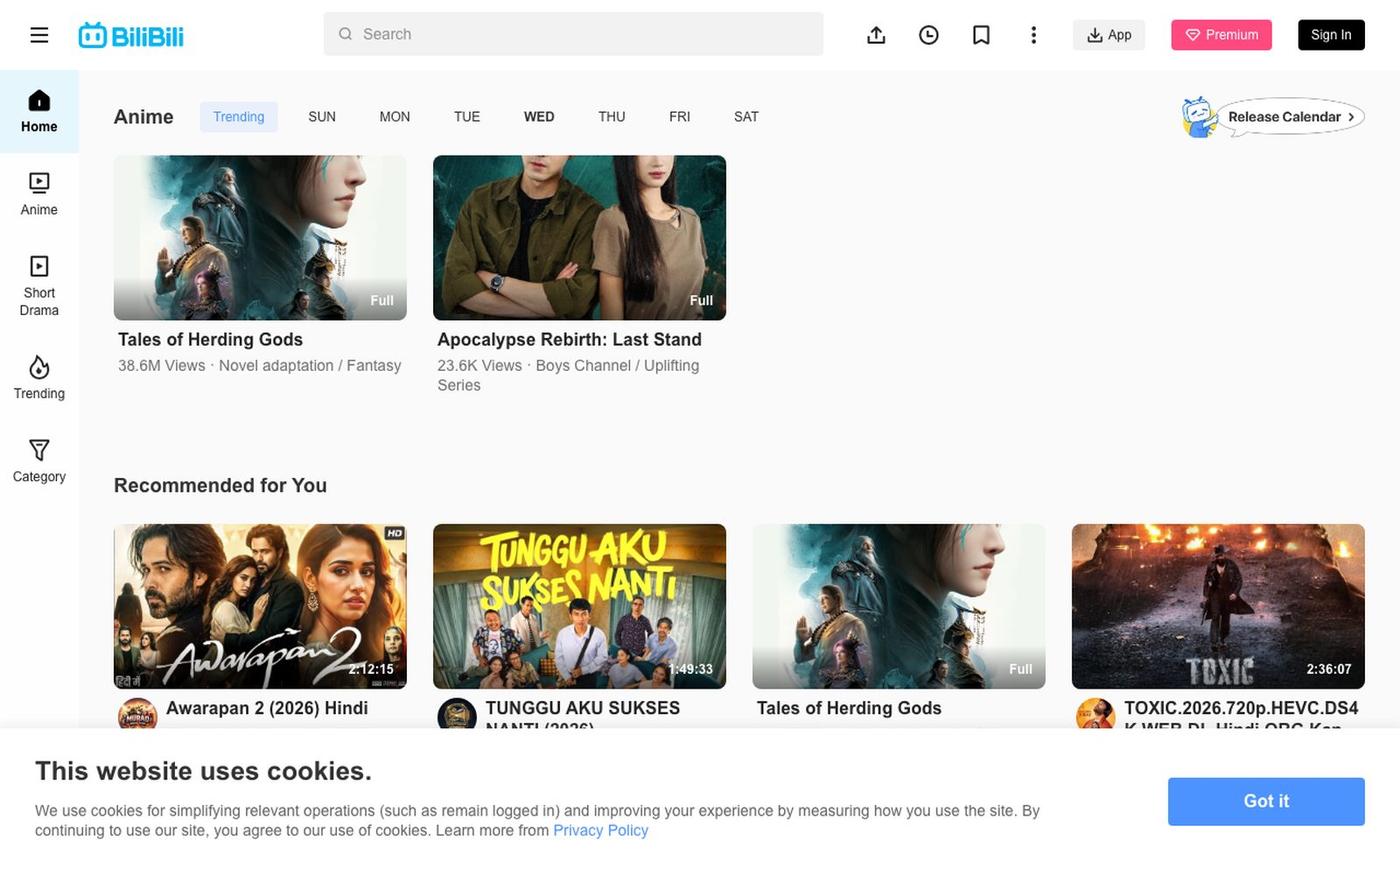Open the hamburger menu
The image size is (1400, 875).
[x=39, y=35]
